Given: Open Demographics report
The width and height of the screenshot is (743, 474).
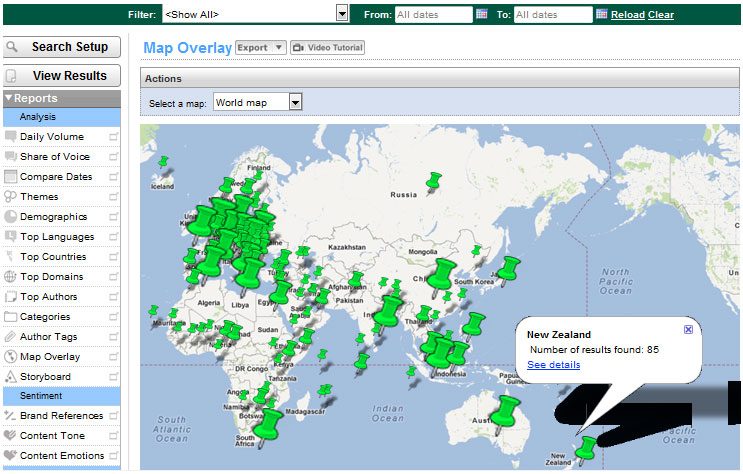Looking at the screenshot, I should click(54, 217).
